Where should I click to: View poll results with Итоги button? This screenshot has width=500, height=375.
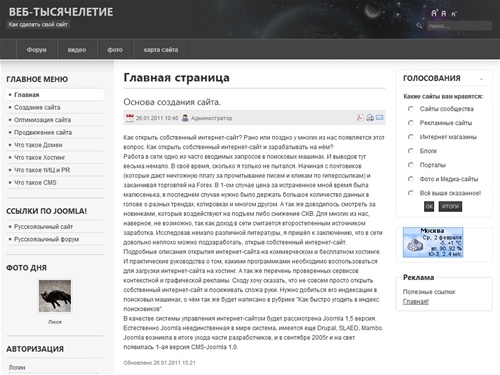click(450, 206)
